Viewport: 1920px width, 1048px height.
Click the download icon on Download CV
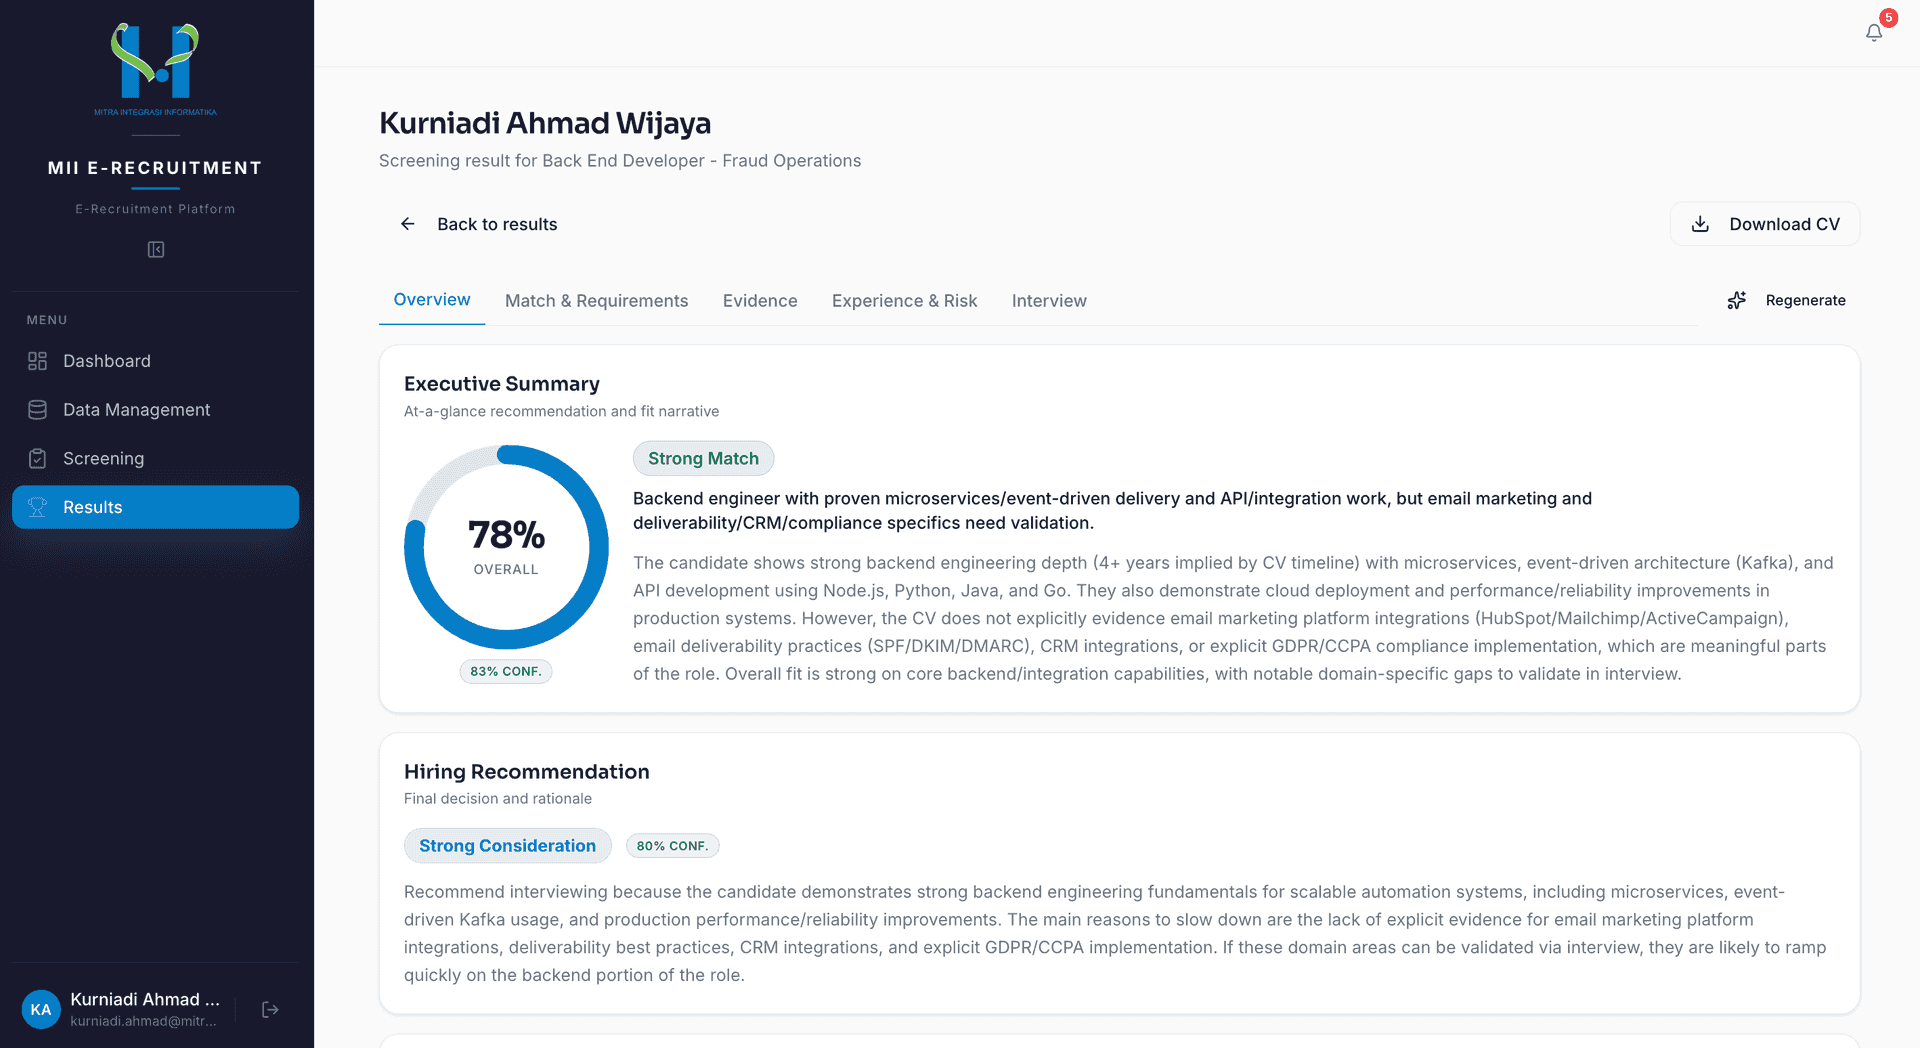(1700, 224)
